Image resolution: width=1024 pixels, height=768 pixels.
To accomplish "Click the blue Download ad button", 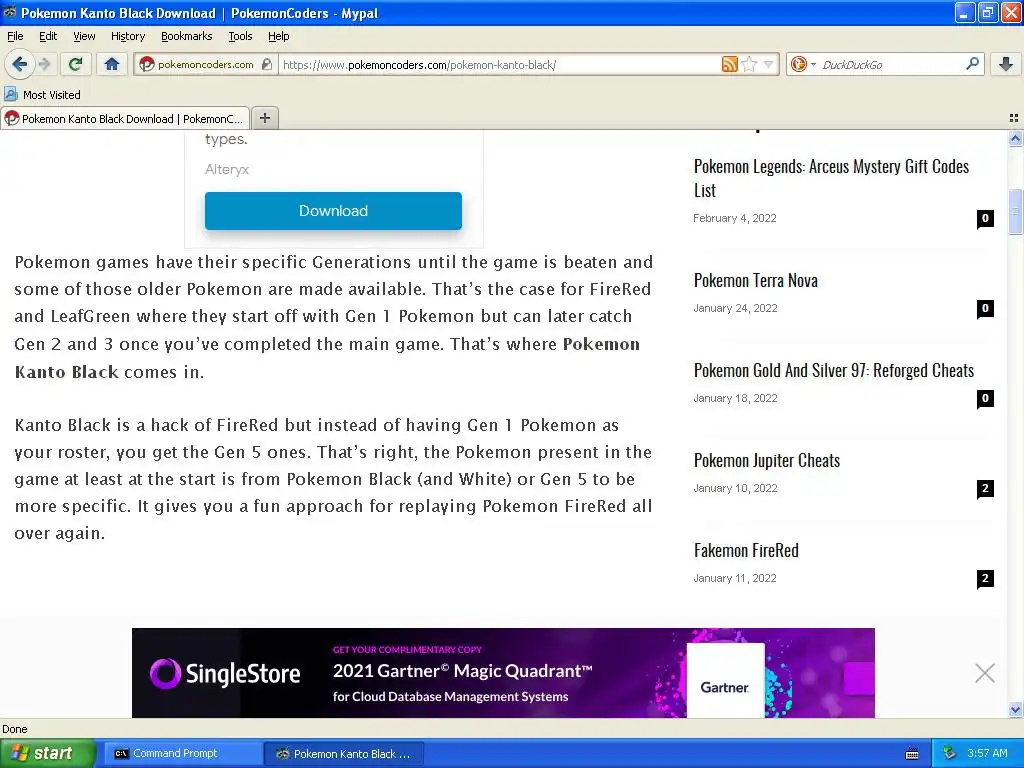I will click(333, 211).
